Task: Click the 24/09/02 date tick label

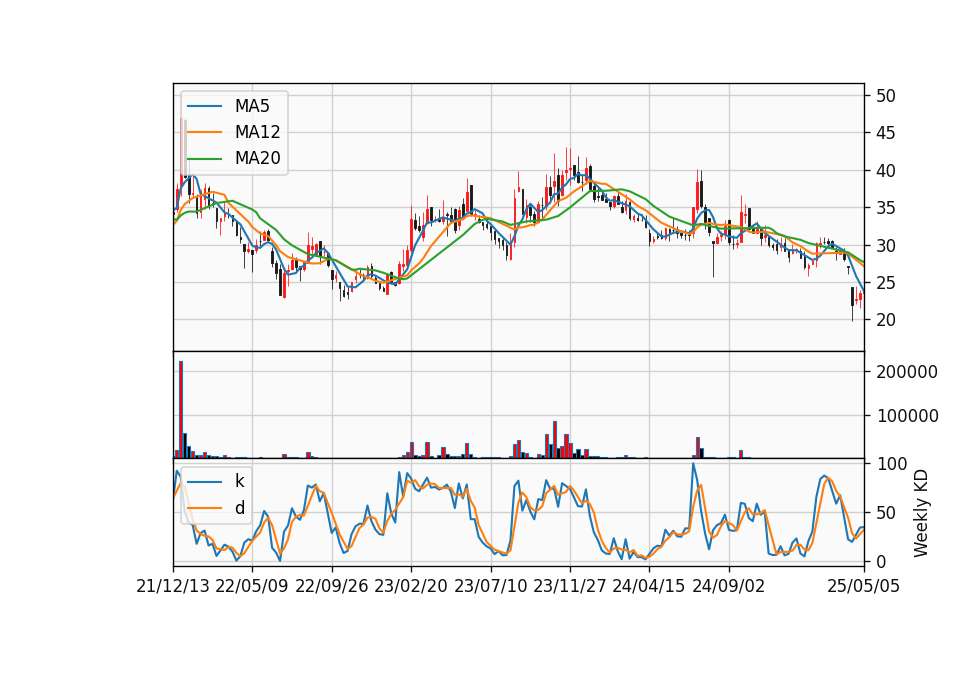Action: [729, 586]
